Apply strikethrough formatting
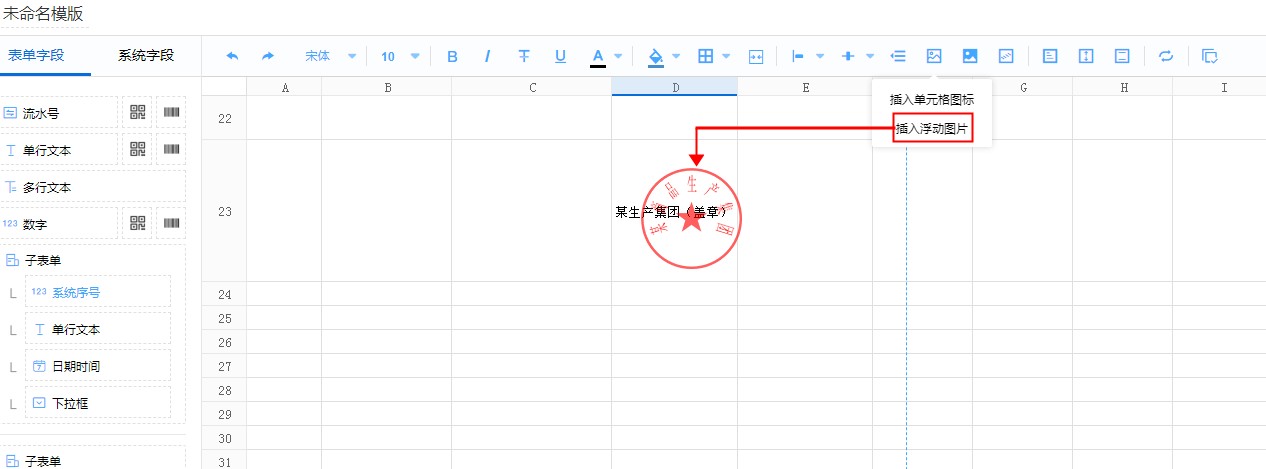The image size is (1266, 469). [x=524, y=56]
